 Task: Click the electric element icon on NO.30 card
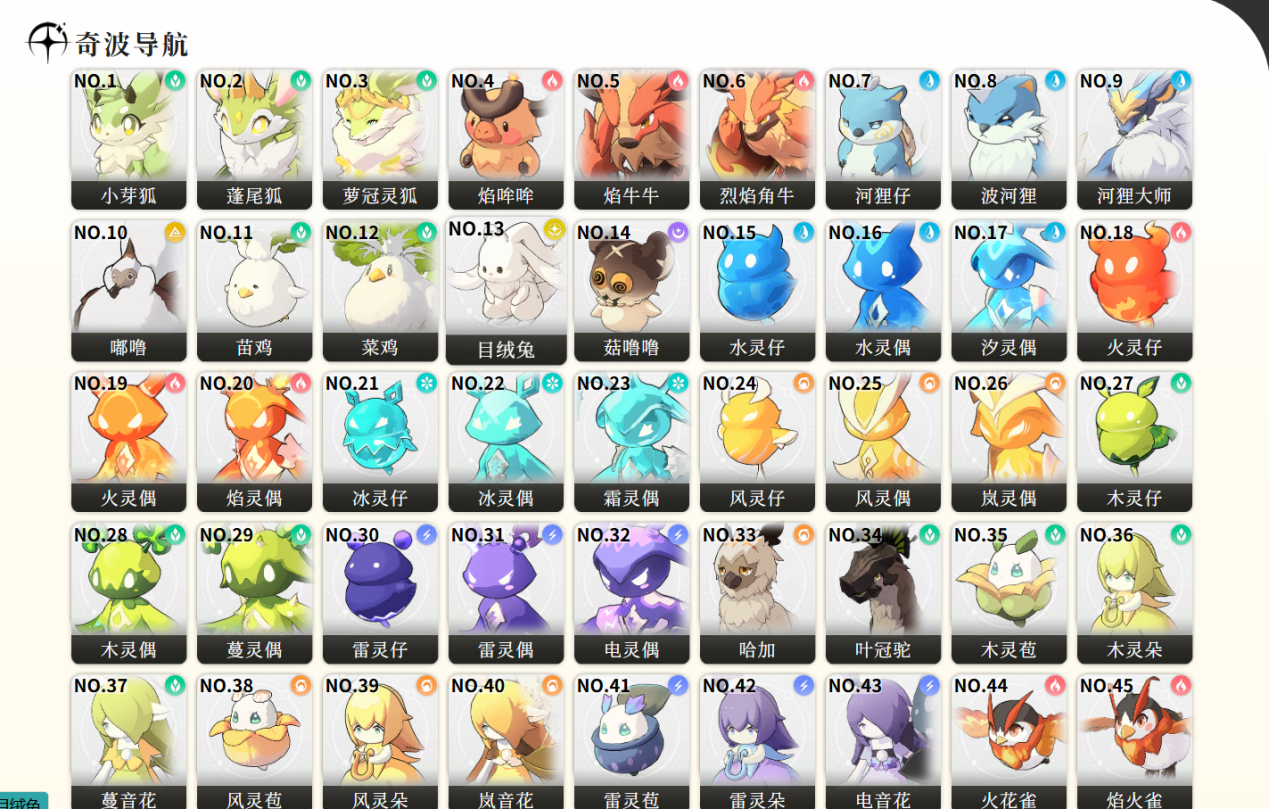click(427, 535)
